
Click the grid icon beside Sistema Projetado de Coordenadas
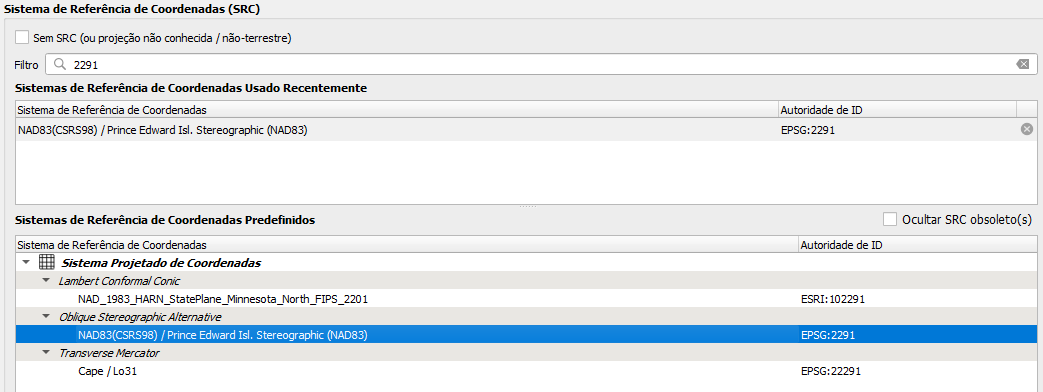pos(47,263)
